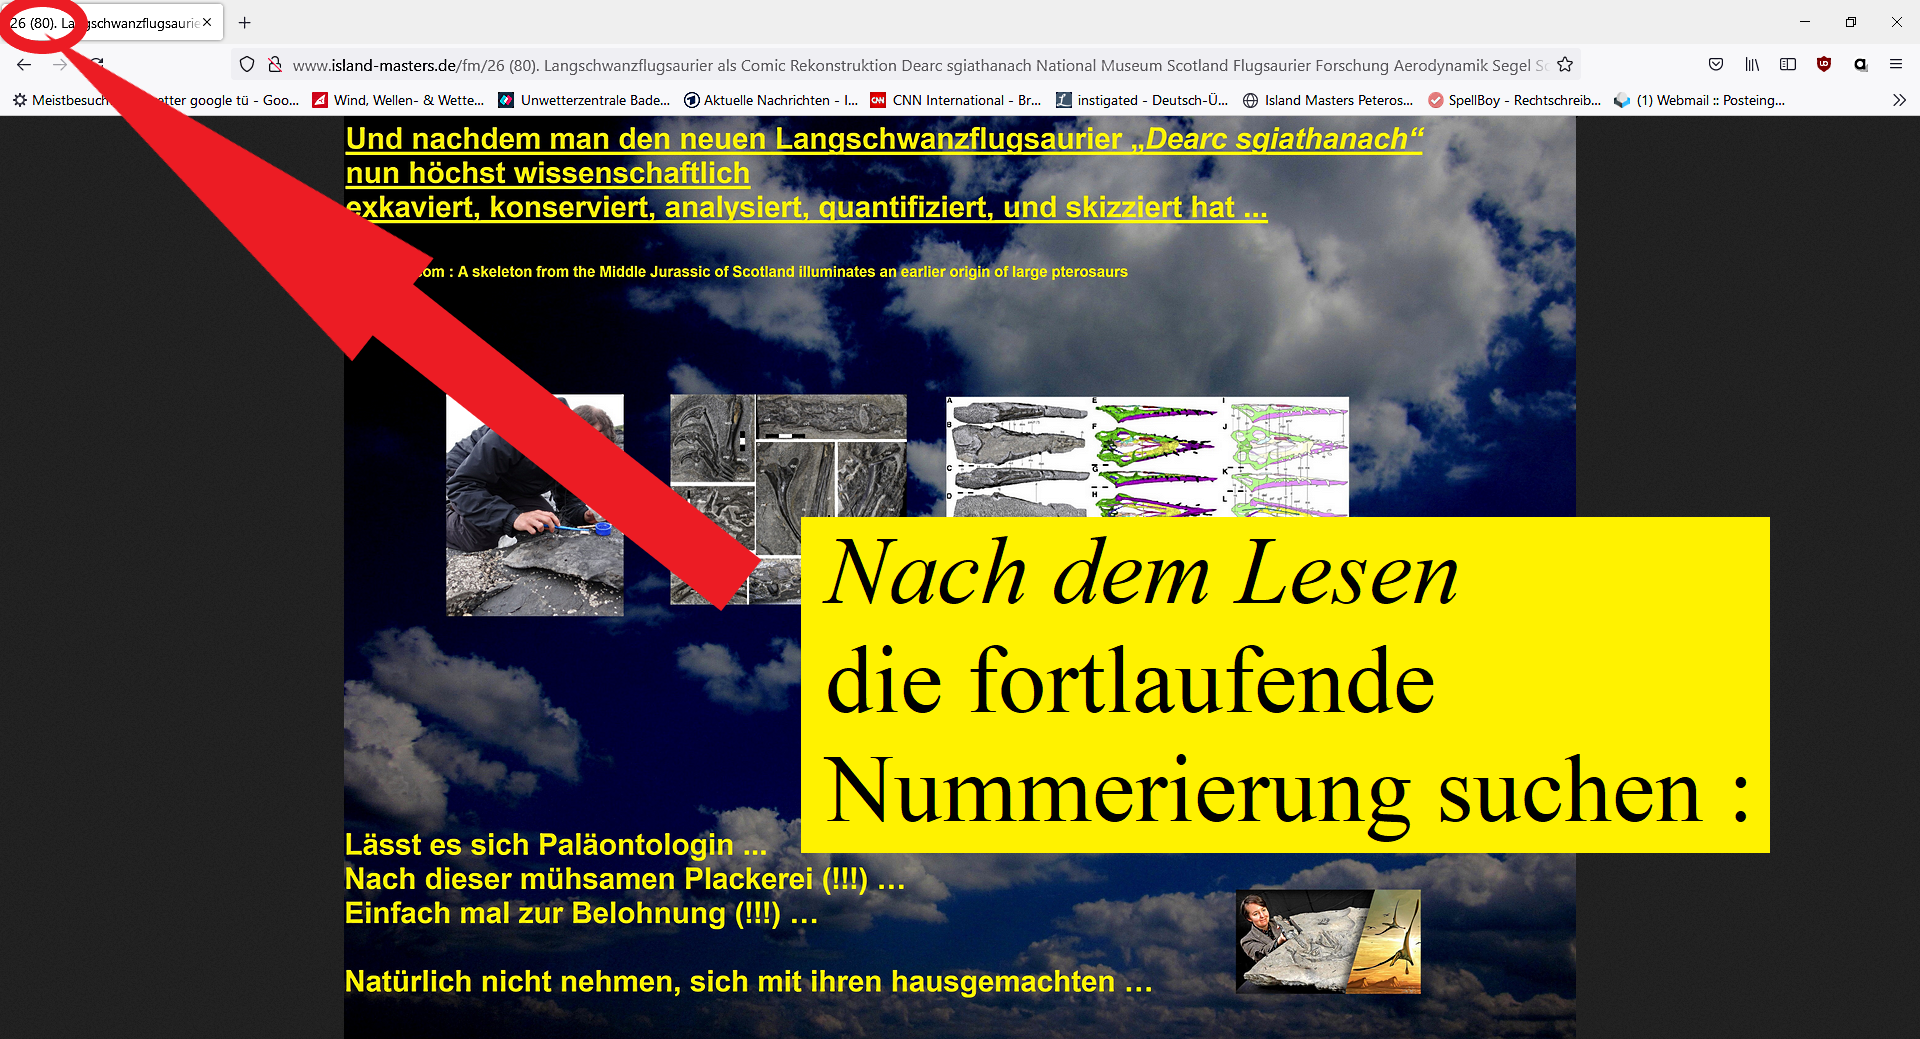
Task: Select the Langschwanzflugsaurier browser tab
Action: 140,23
